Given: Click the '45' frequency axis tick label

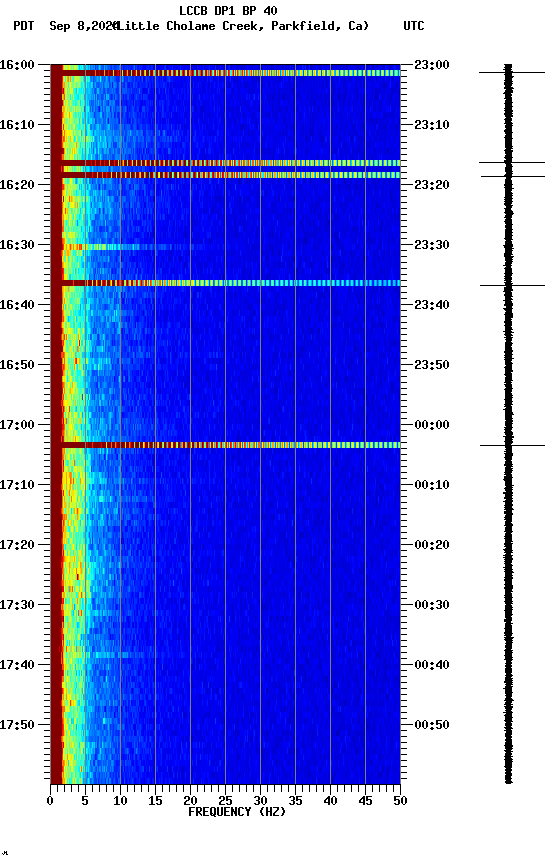Looking at the screenshot, I should (x=365, y=801).
